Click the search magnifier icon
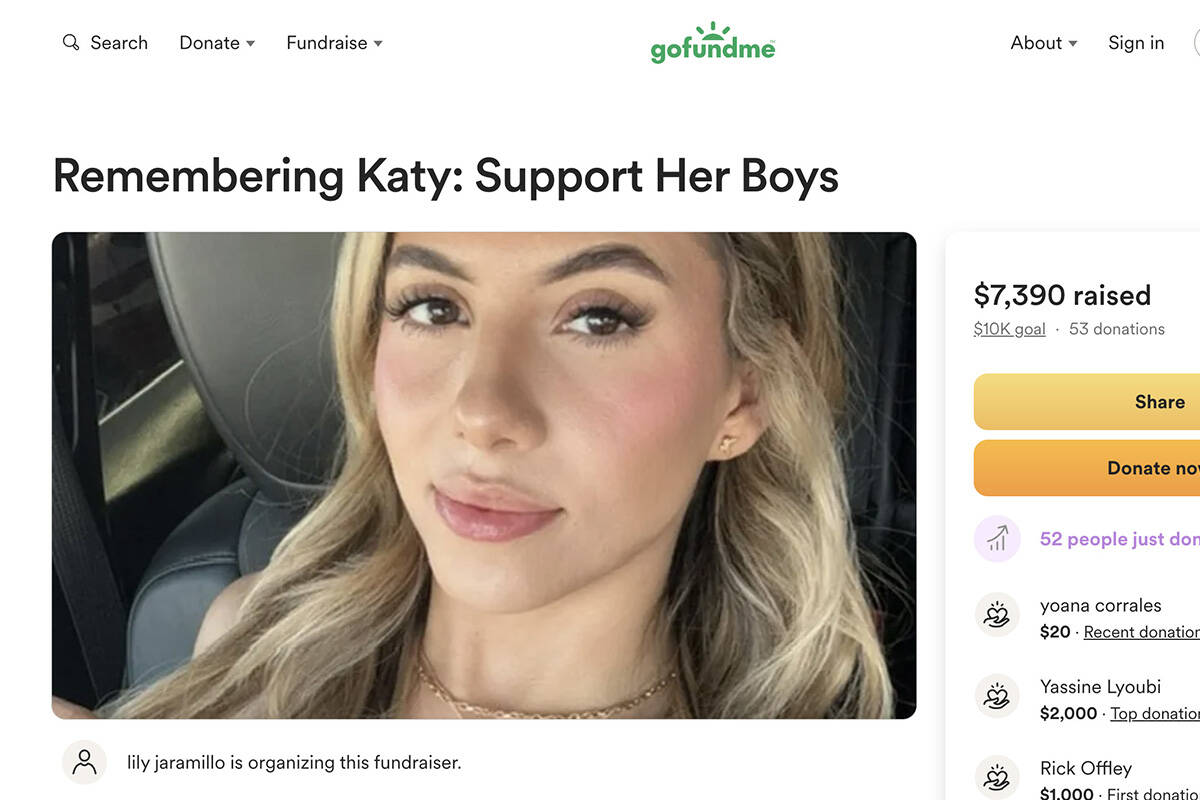1200x800 pixels. pos(70,43)
